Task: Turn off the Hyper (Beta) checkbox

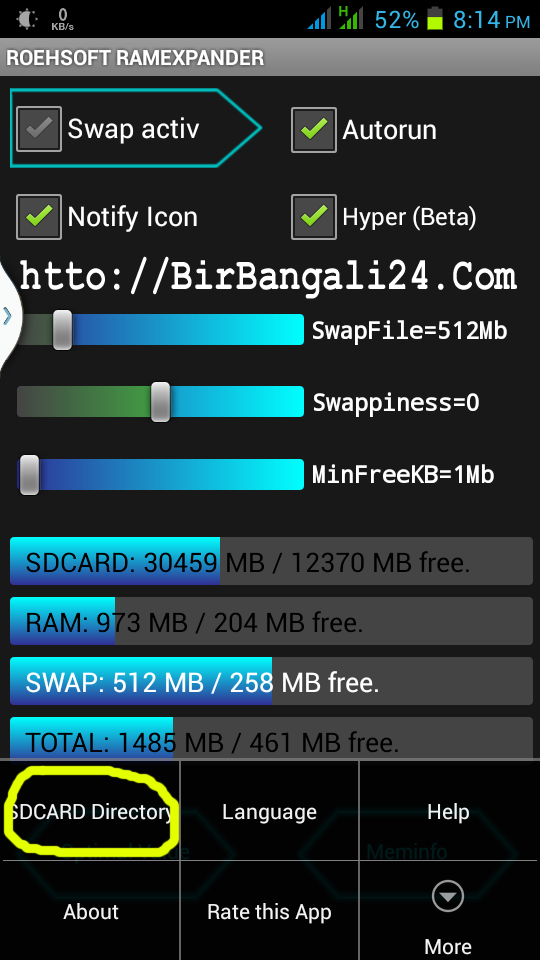Action: pos(313,217)
